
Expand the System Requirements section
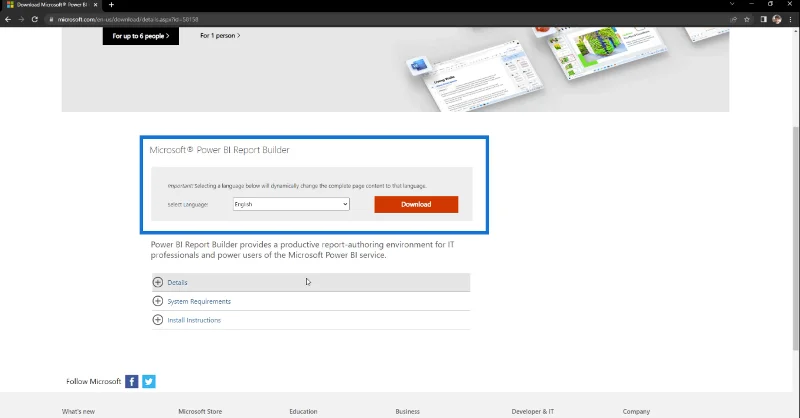[311, 301]
